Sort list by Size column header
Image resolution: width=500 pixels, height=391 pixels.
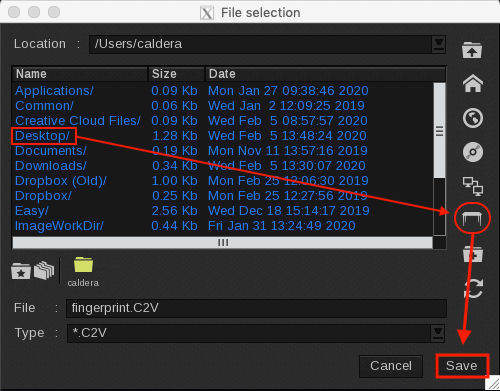(x=176, y=74)
